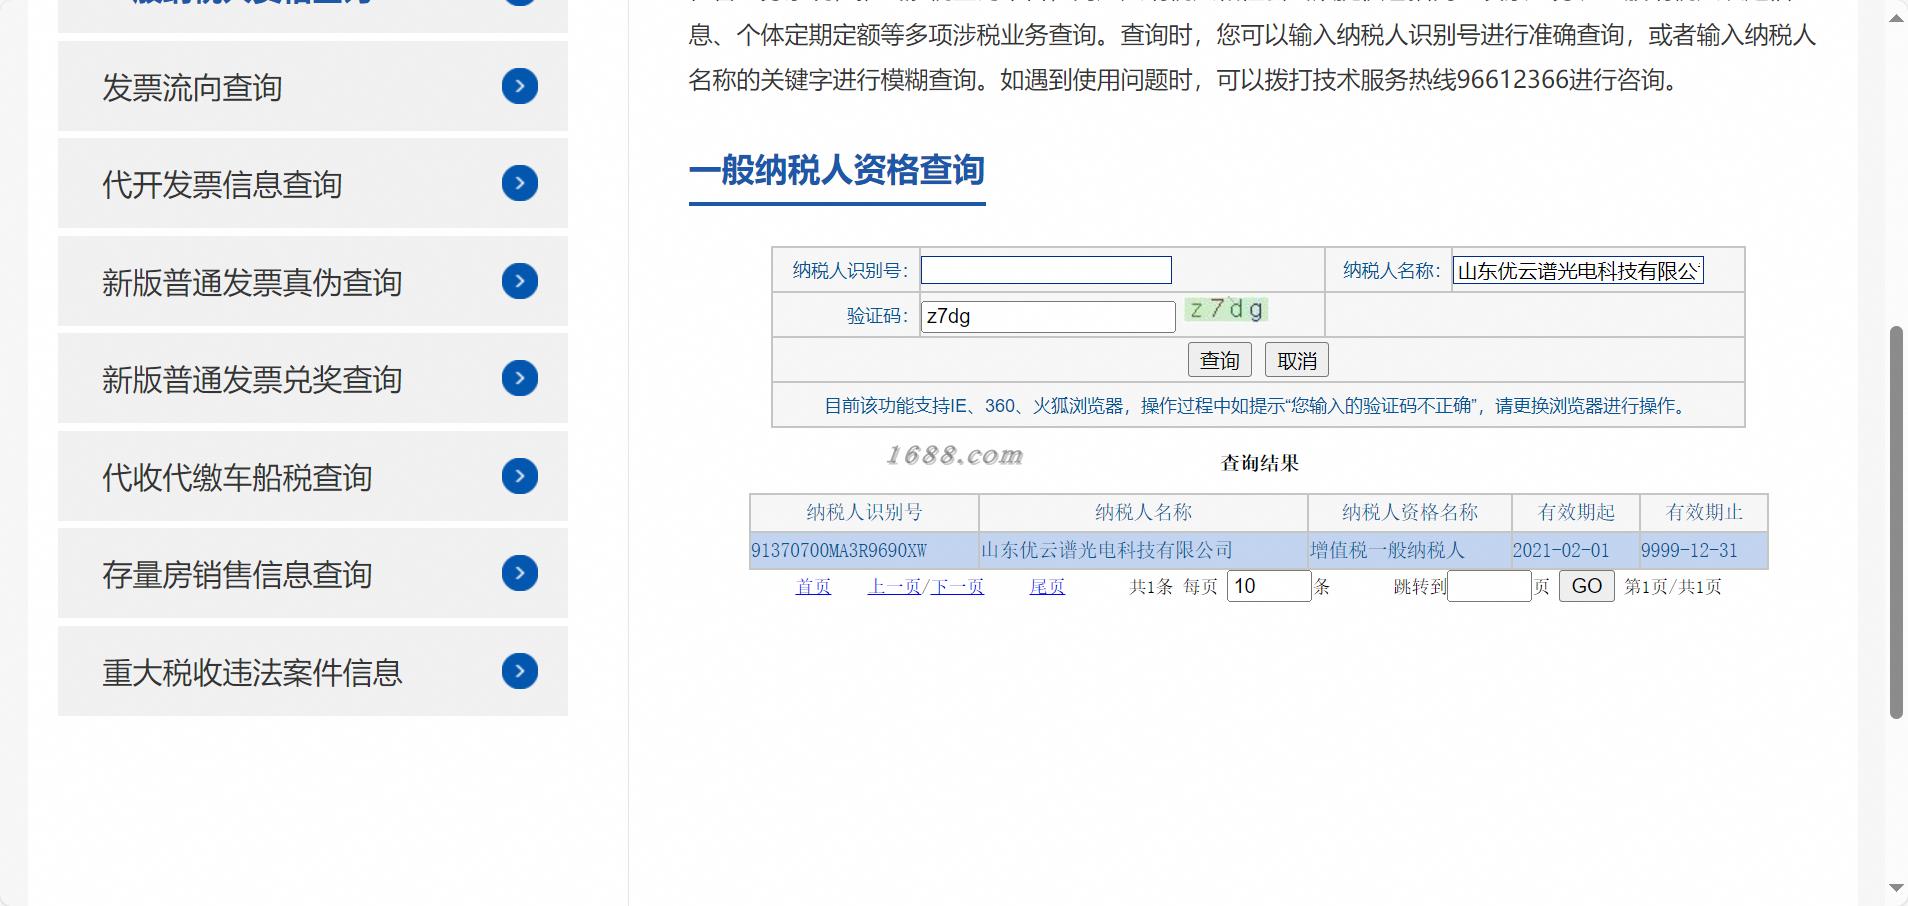This screenshot has width=1908, height=906.
Task: Focus the 纳税人识别号 input field
Action: [1046, 270]
